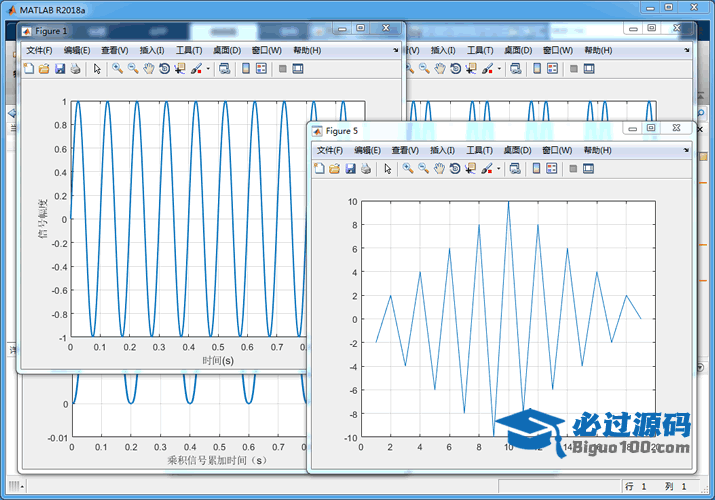Select Data Cursor tool in Figure 1
715x500 pixels.
tap(180, 69)
